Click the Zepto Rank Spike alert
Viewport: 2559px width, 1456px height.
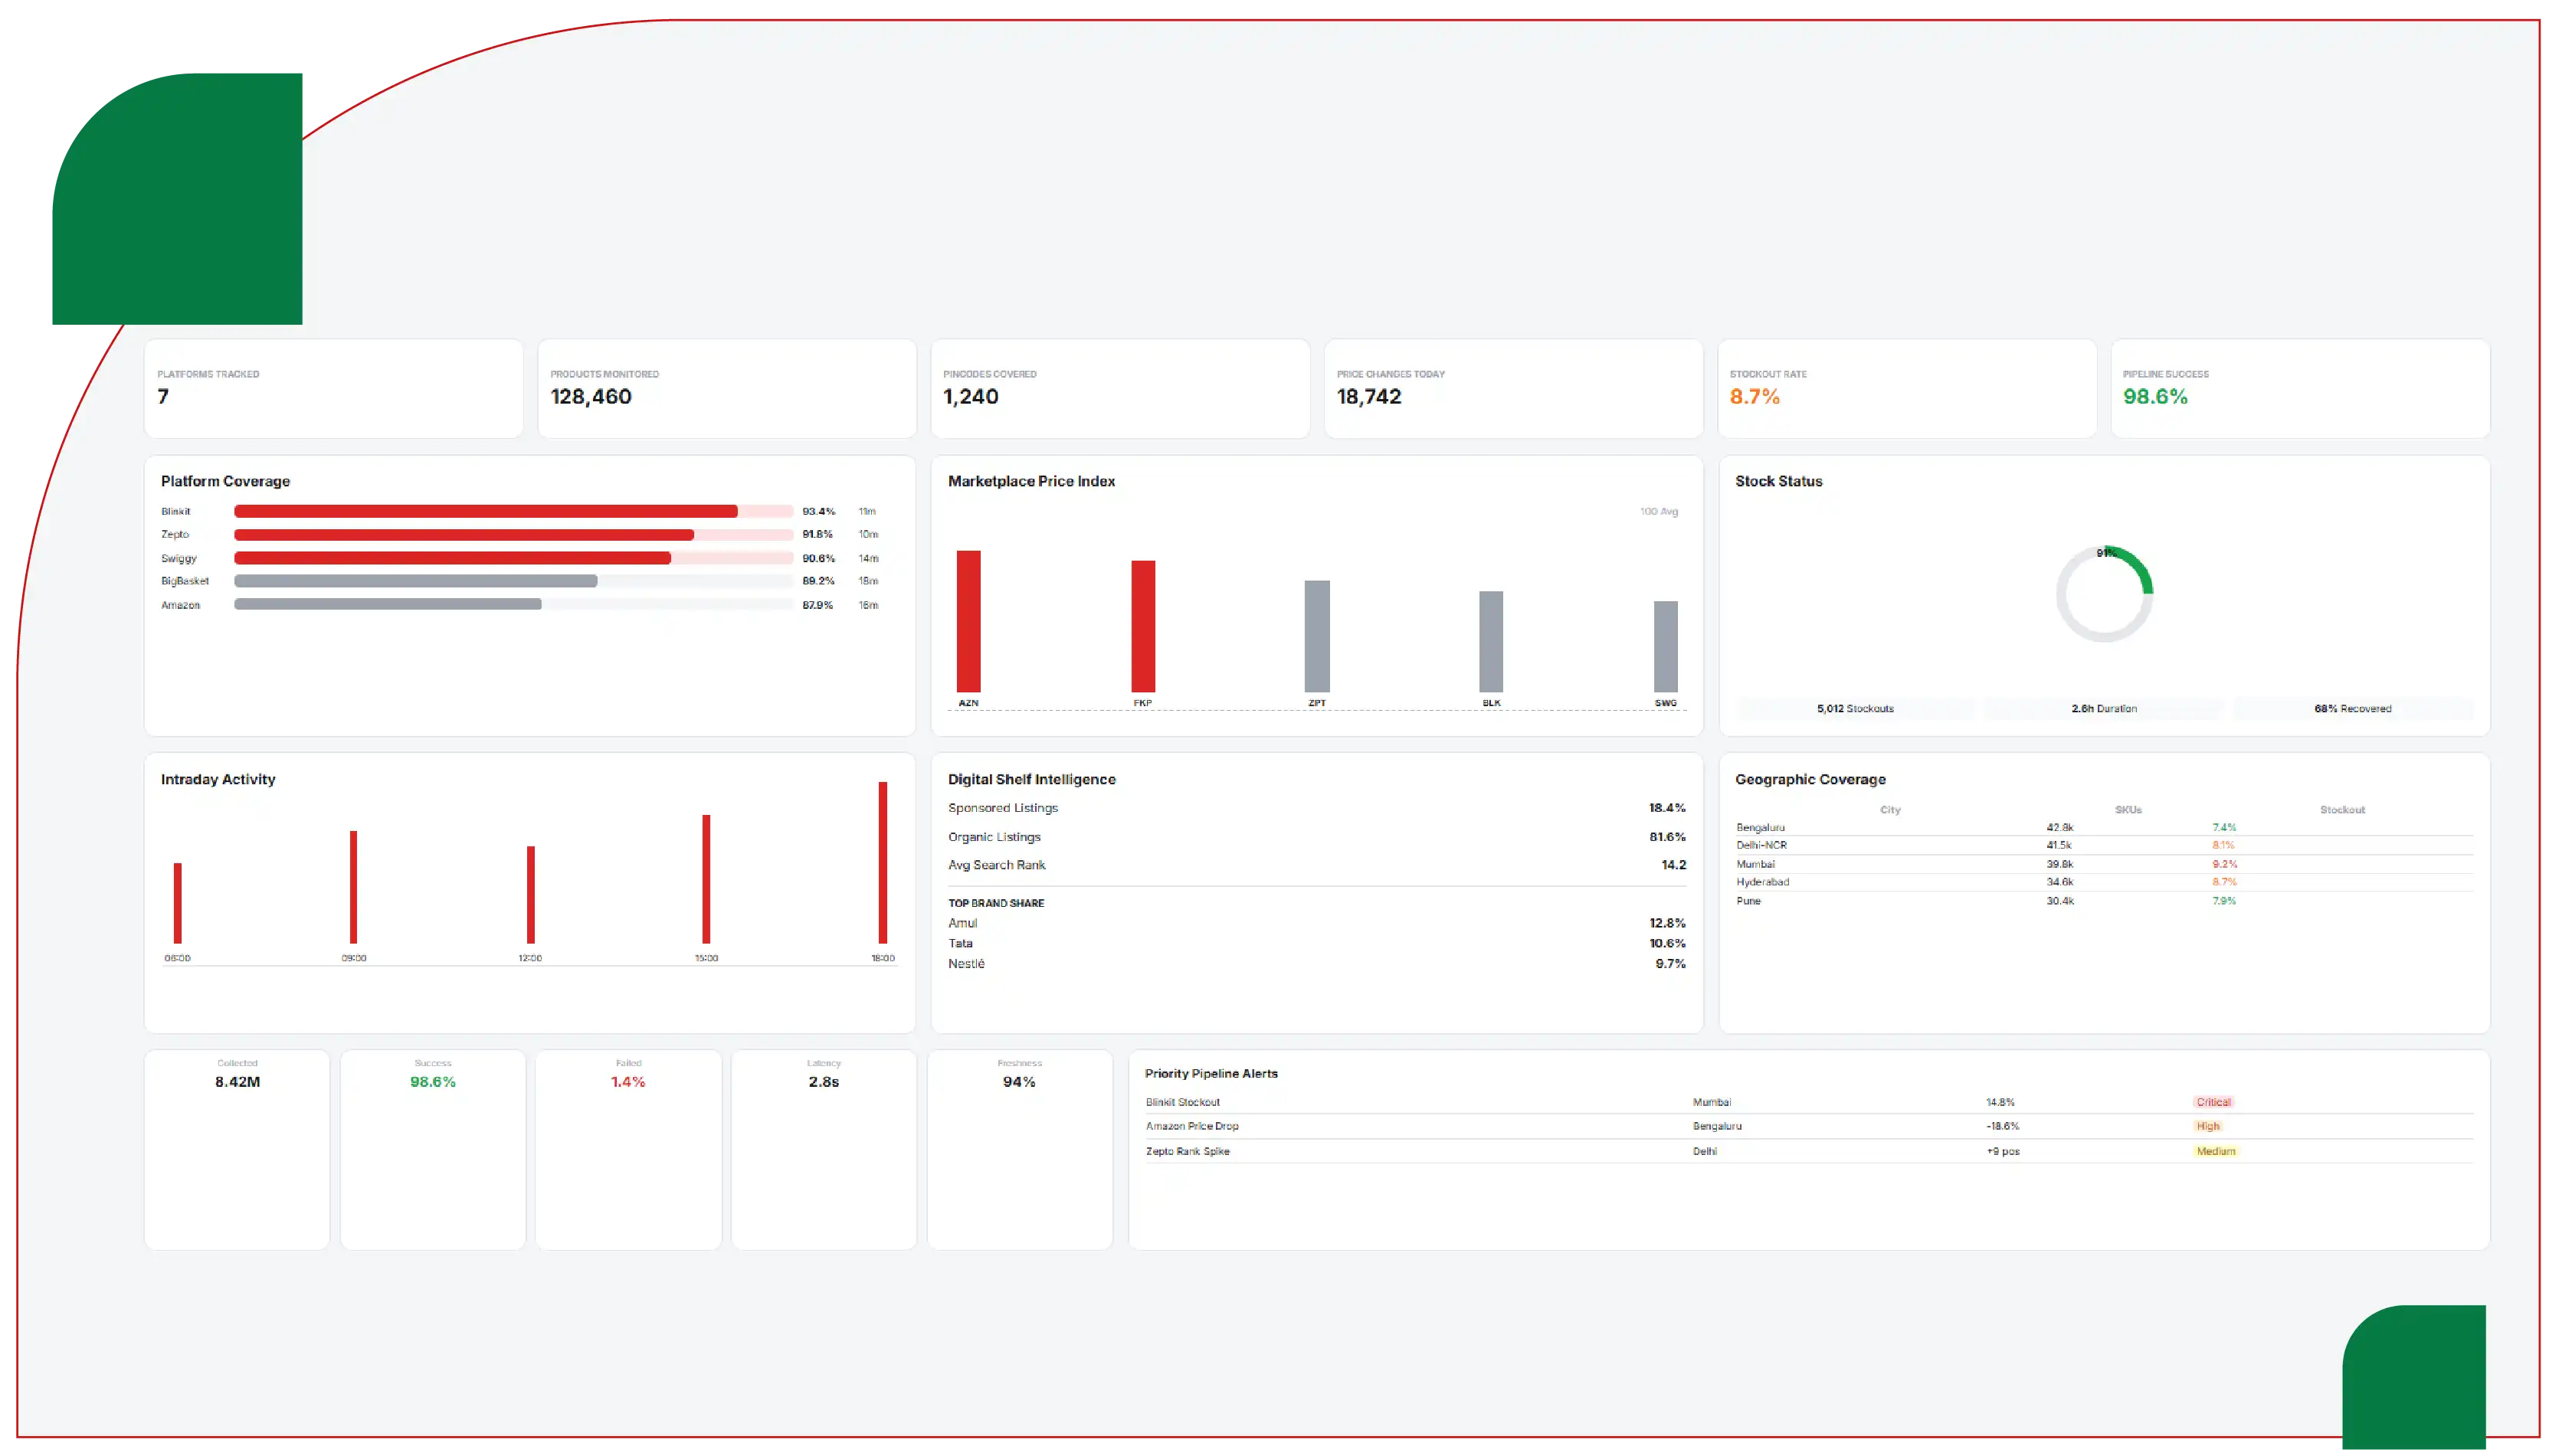(1808, 1151)
